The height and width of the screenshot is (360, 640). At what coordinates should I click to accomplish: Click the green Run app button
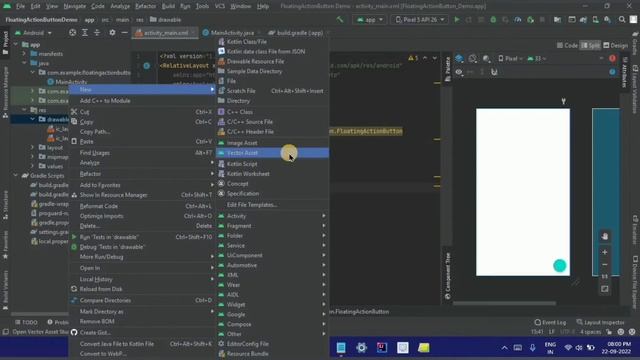[x=457, y=20]
